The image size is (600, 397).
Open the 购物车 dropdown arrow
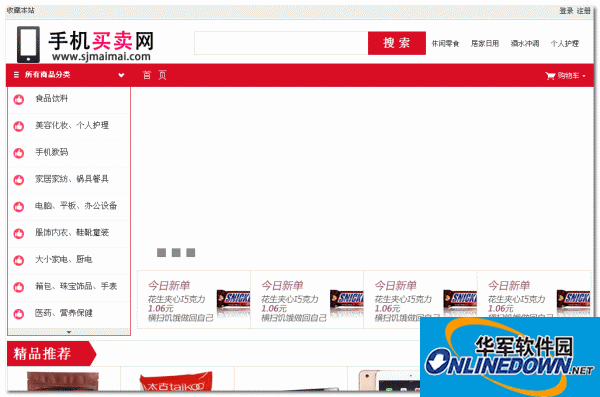(x=584, y=76)
